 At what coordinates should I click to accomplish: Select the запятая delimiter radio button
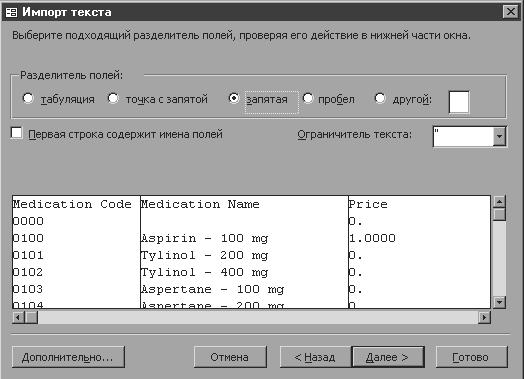pyautogui.click(x=234, y=98)
